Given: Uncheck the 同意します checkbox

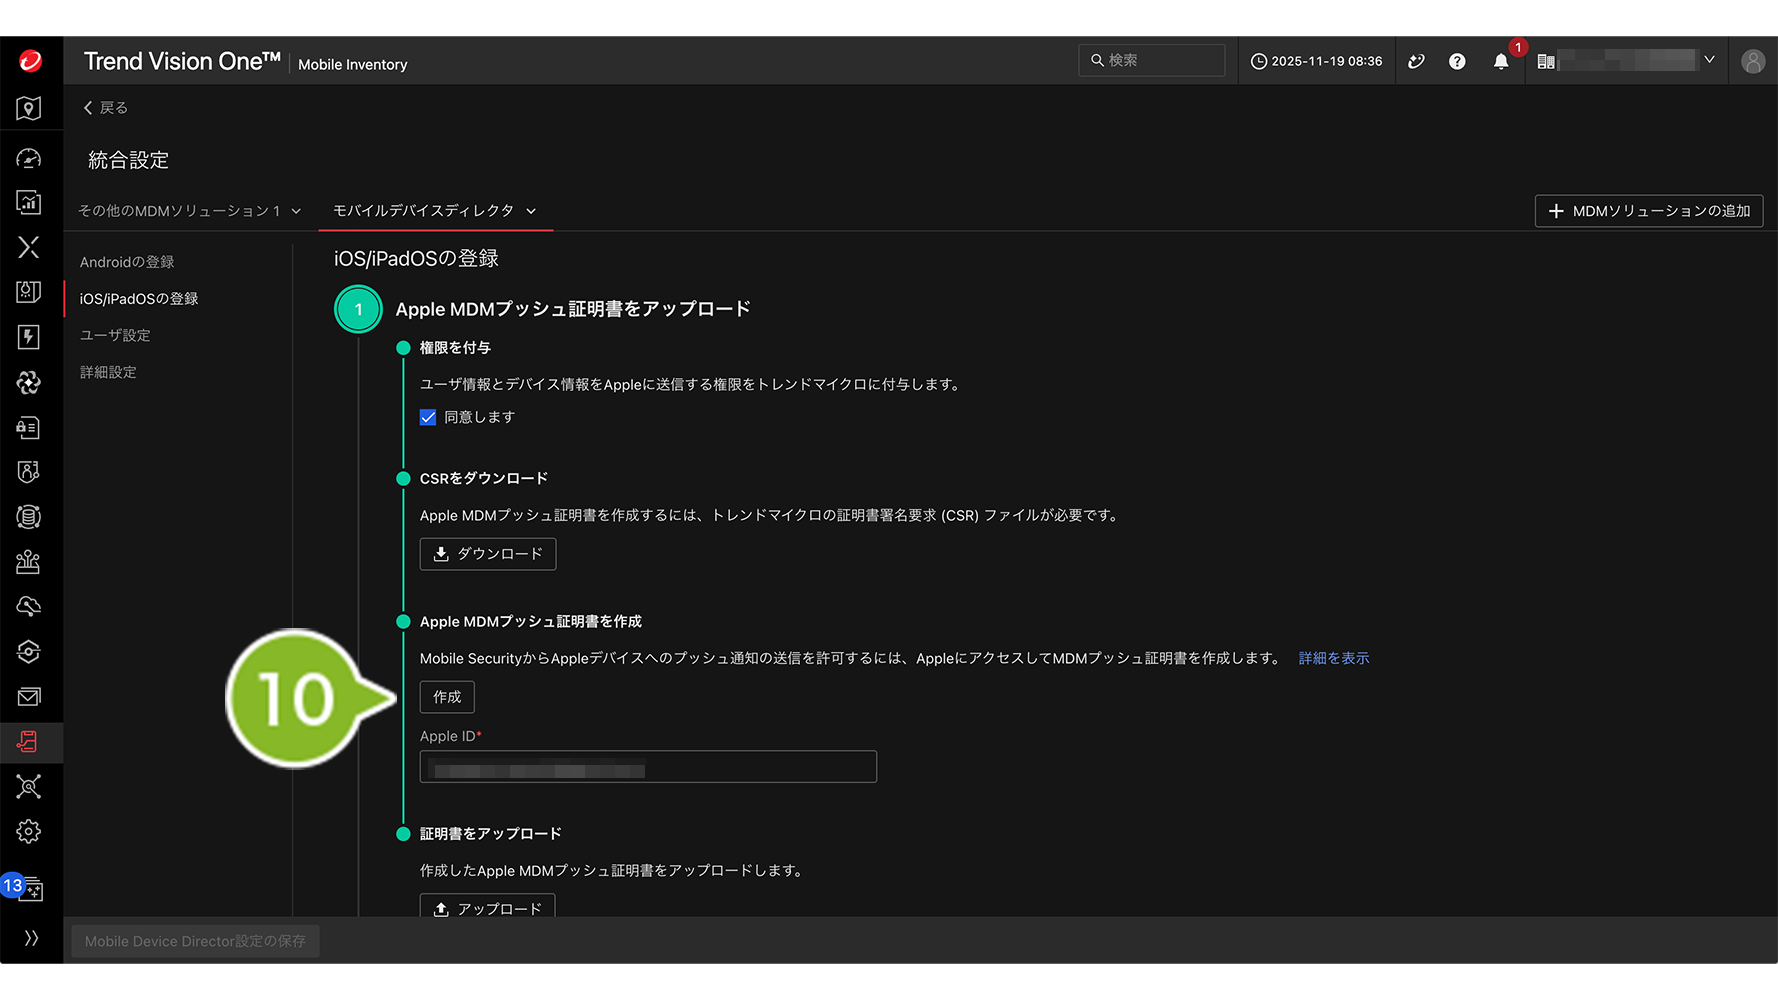Looking at the screenshot, I should tap(428, 417).
